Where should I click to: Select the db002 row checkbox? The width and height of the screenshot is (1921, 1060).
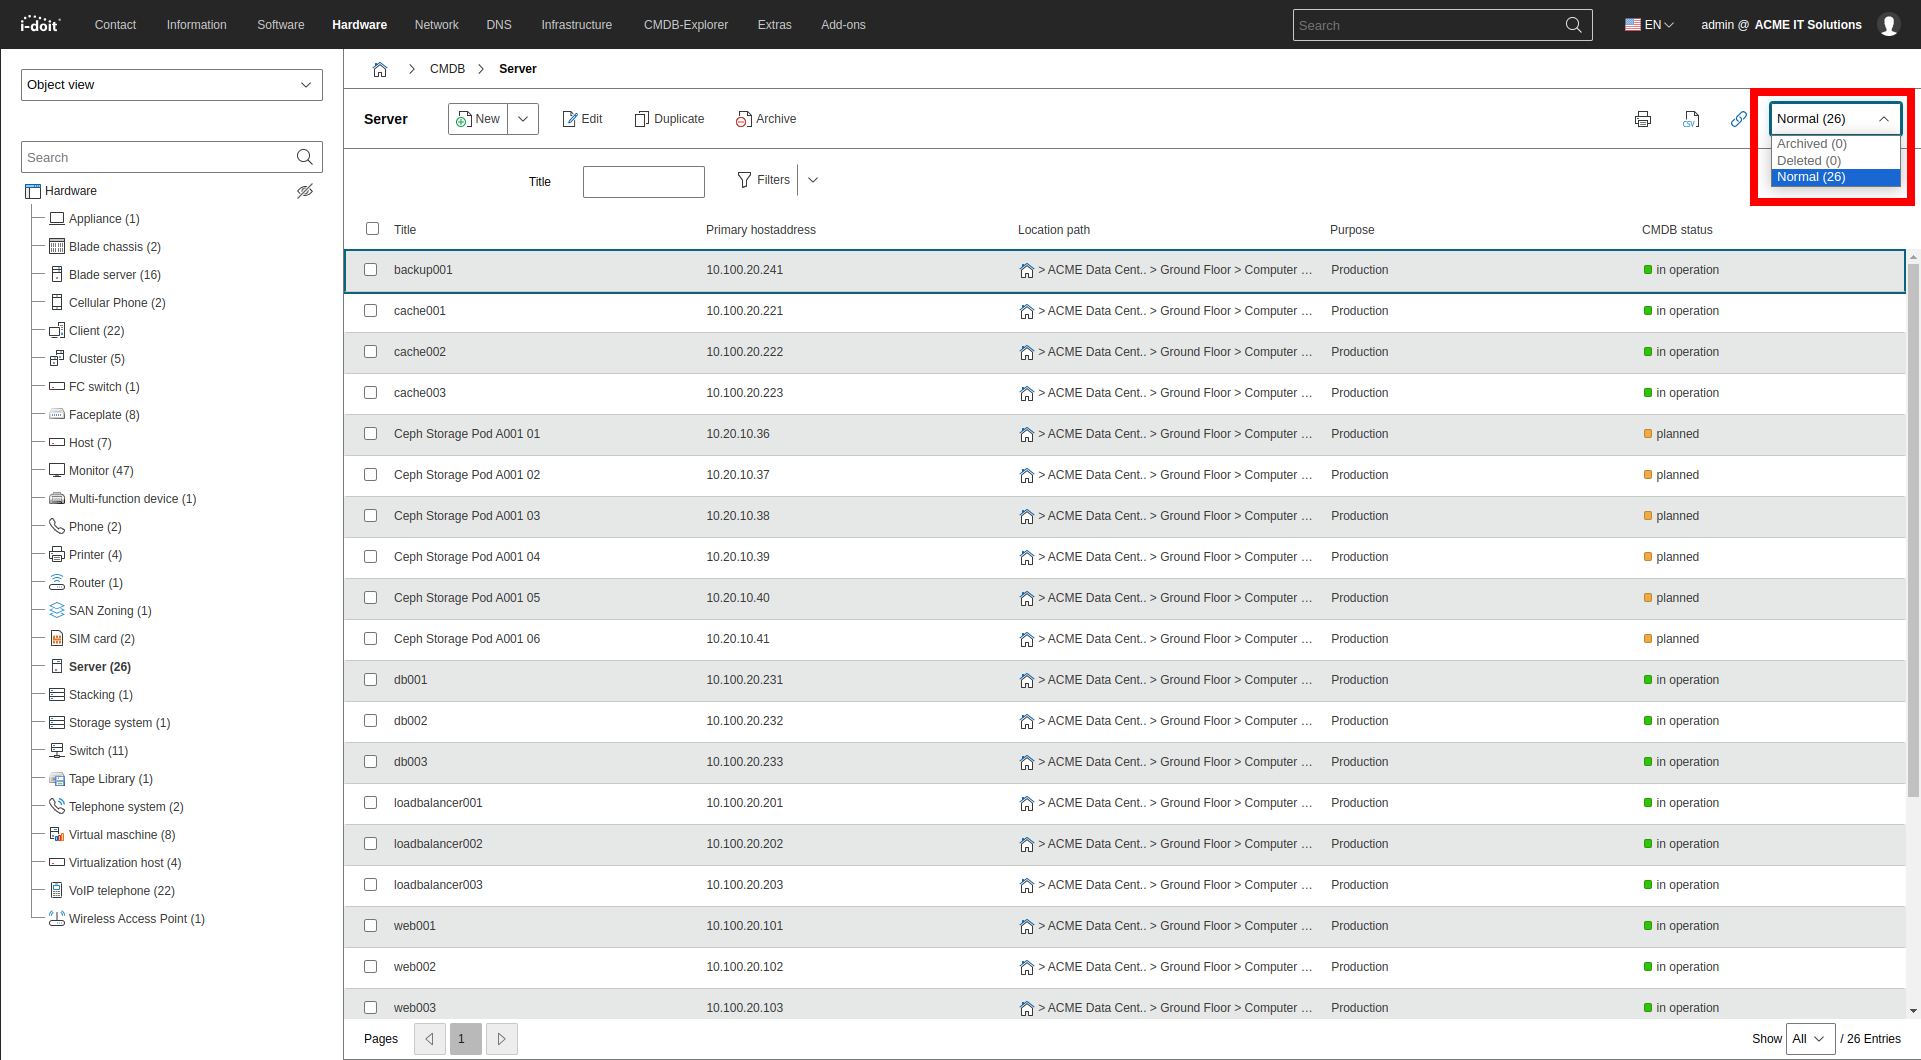point(371,721)
